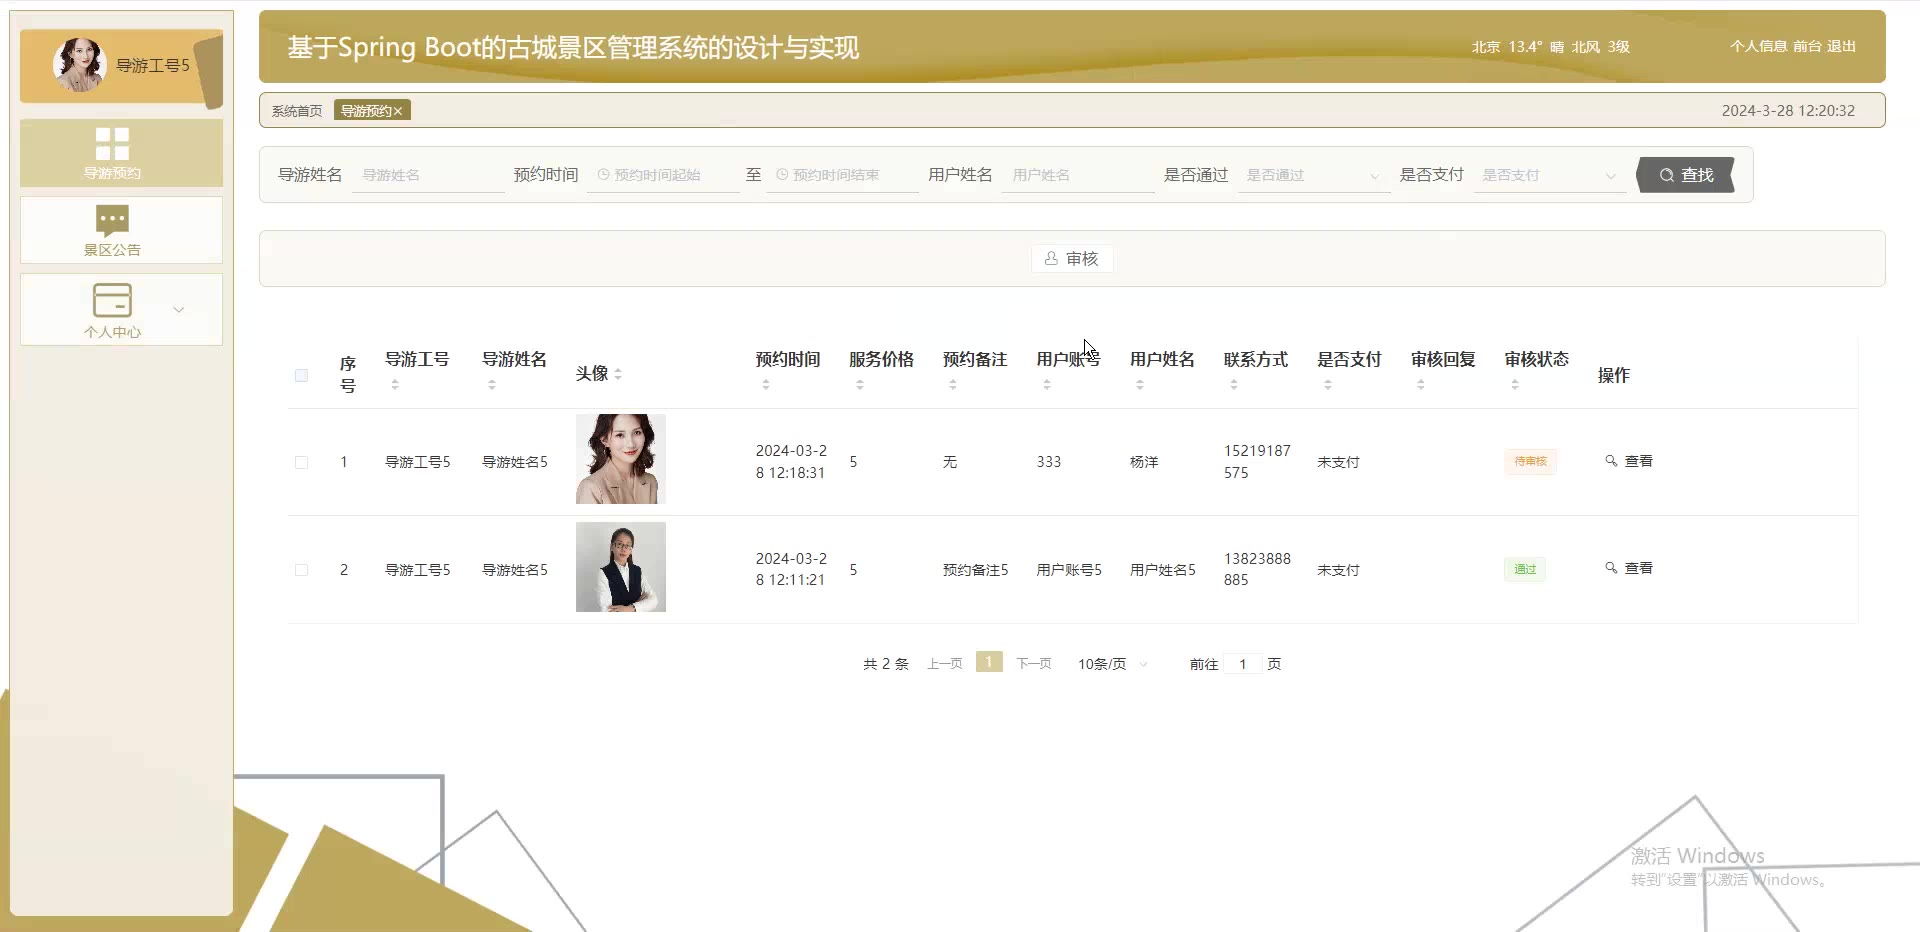
Task: Sort table by 头像 column arrows
Action: [618, 374]
